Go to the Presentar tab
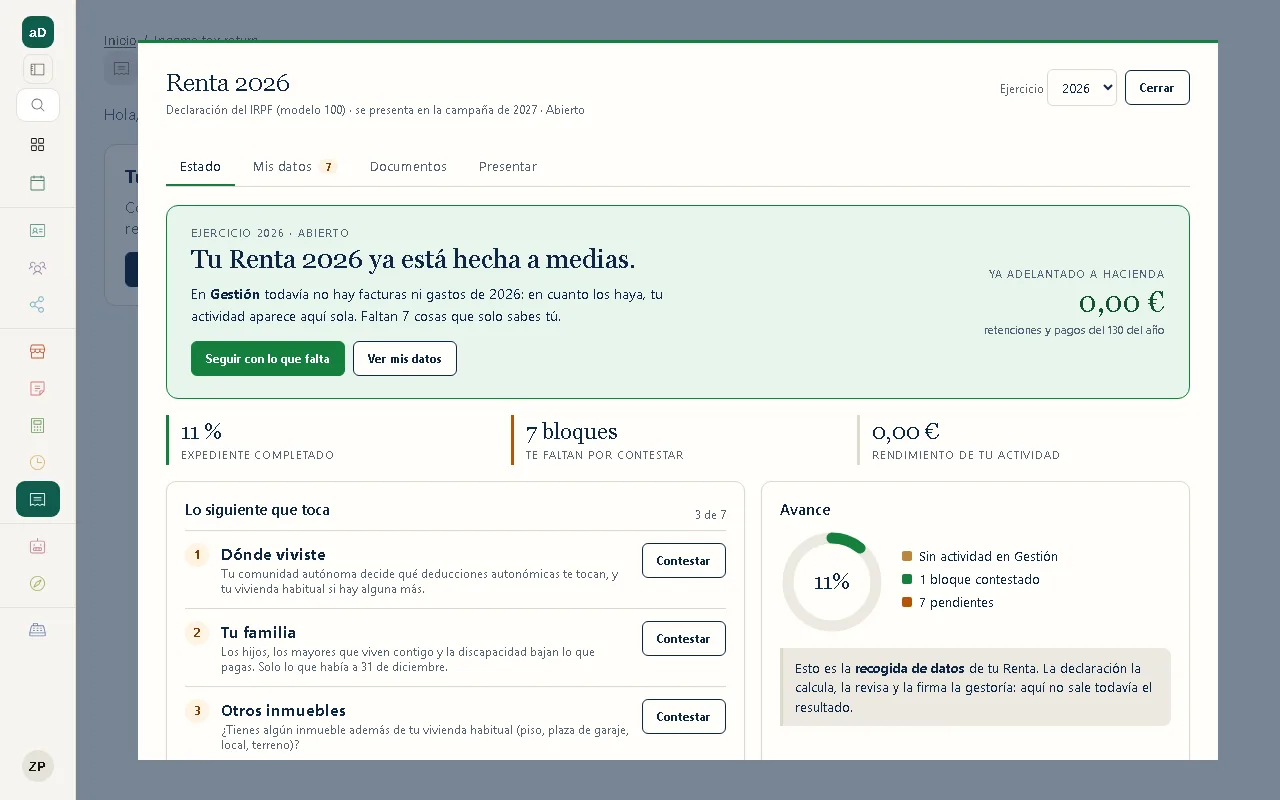Viewport: 1280px width, 800px height. (x=508, y=167)
